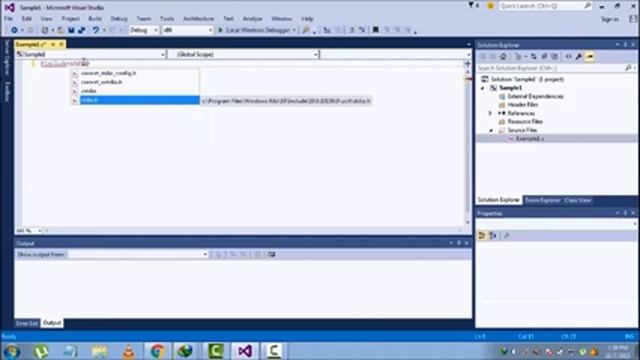Click Properties wrench icon in Solution Explorer

pos(579,57)
